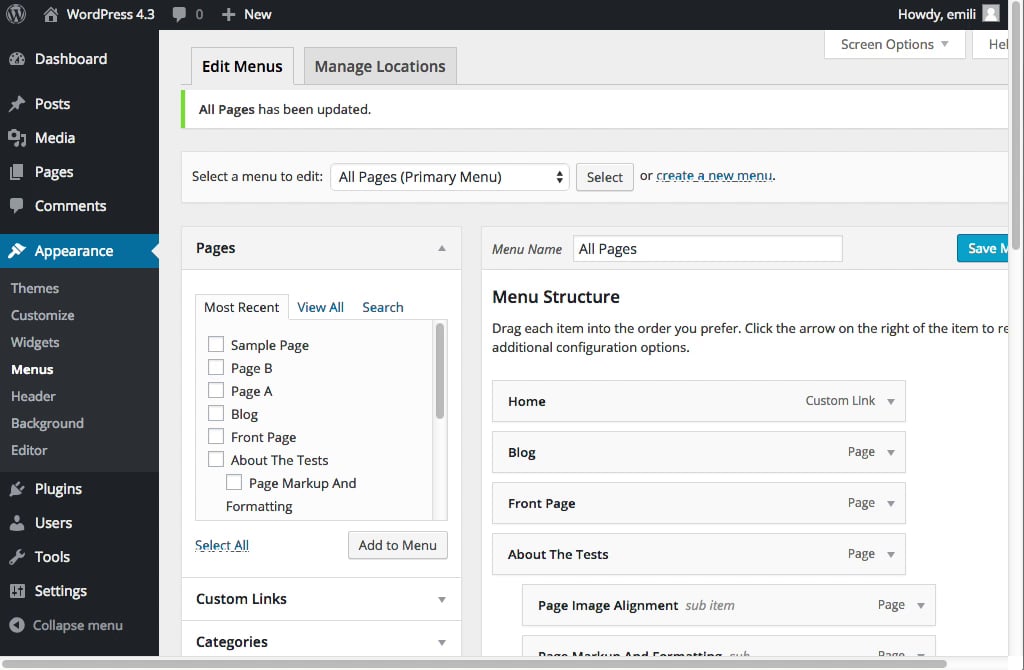Open the Dashboard sidebar icon

[x=17, y=59]
